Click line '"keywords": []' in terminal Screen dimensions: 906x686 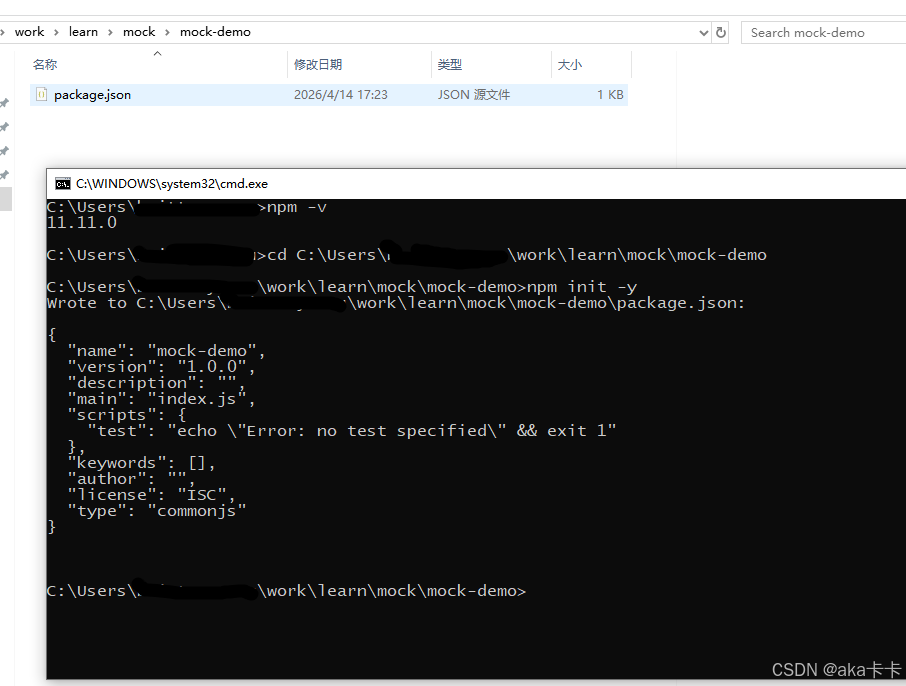coord(142,463)
